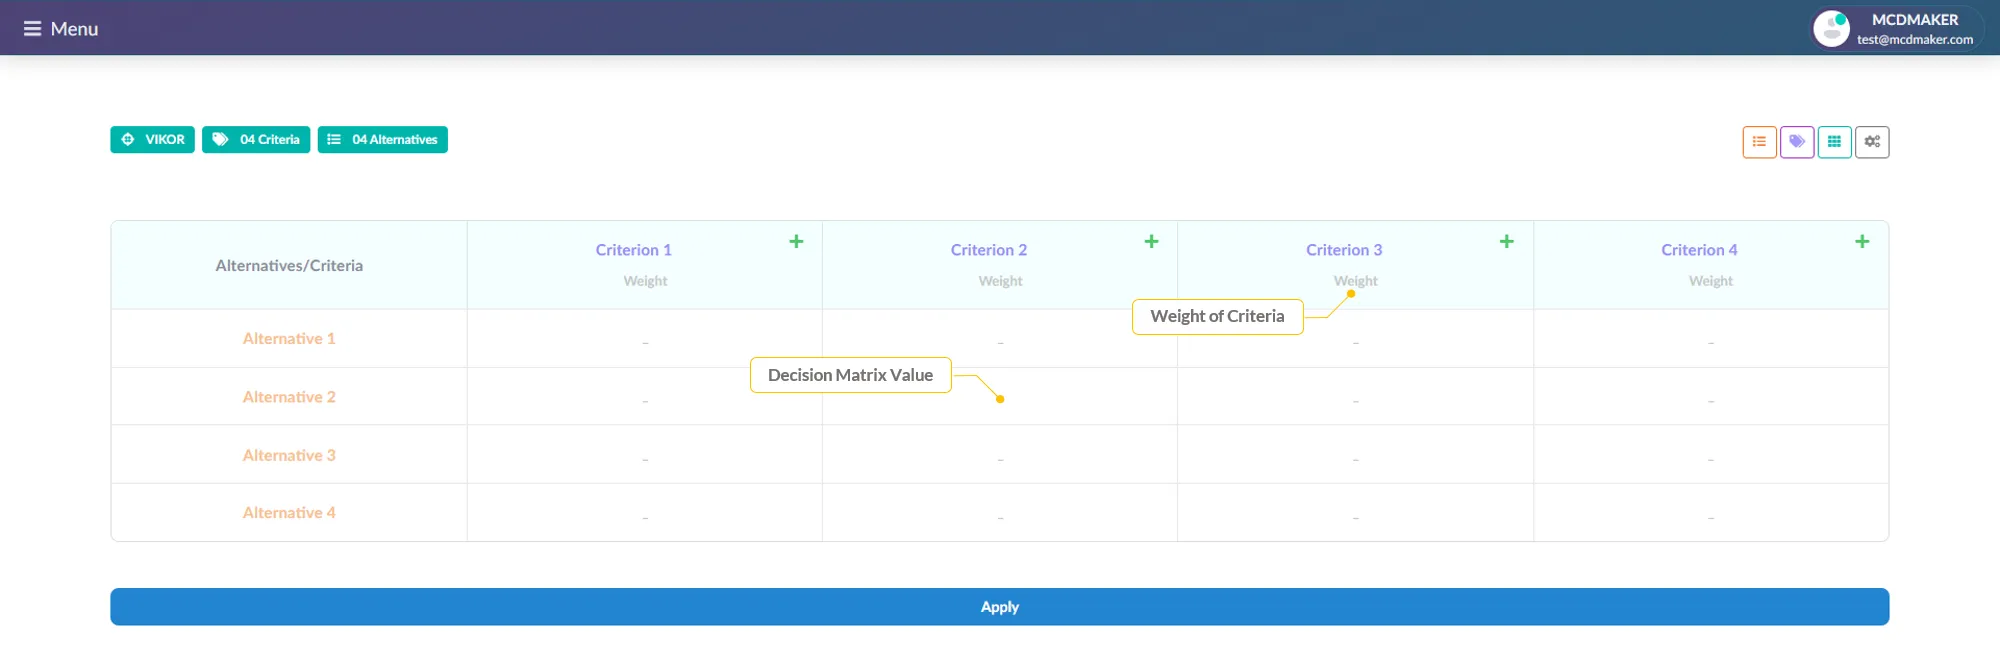
Task: Select the teal grid matrix icon button
Action: [x=1834, y=142]
